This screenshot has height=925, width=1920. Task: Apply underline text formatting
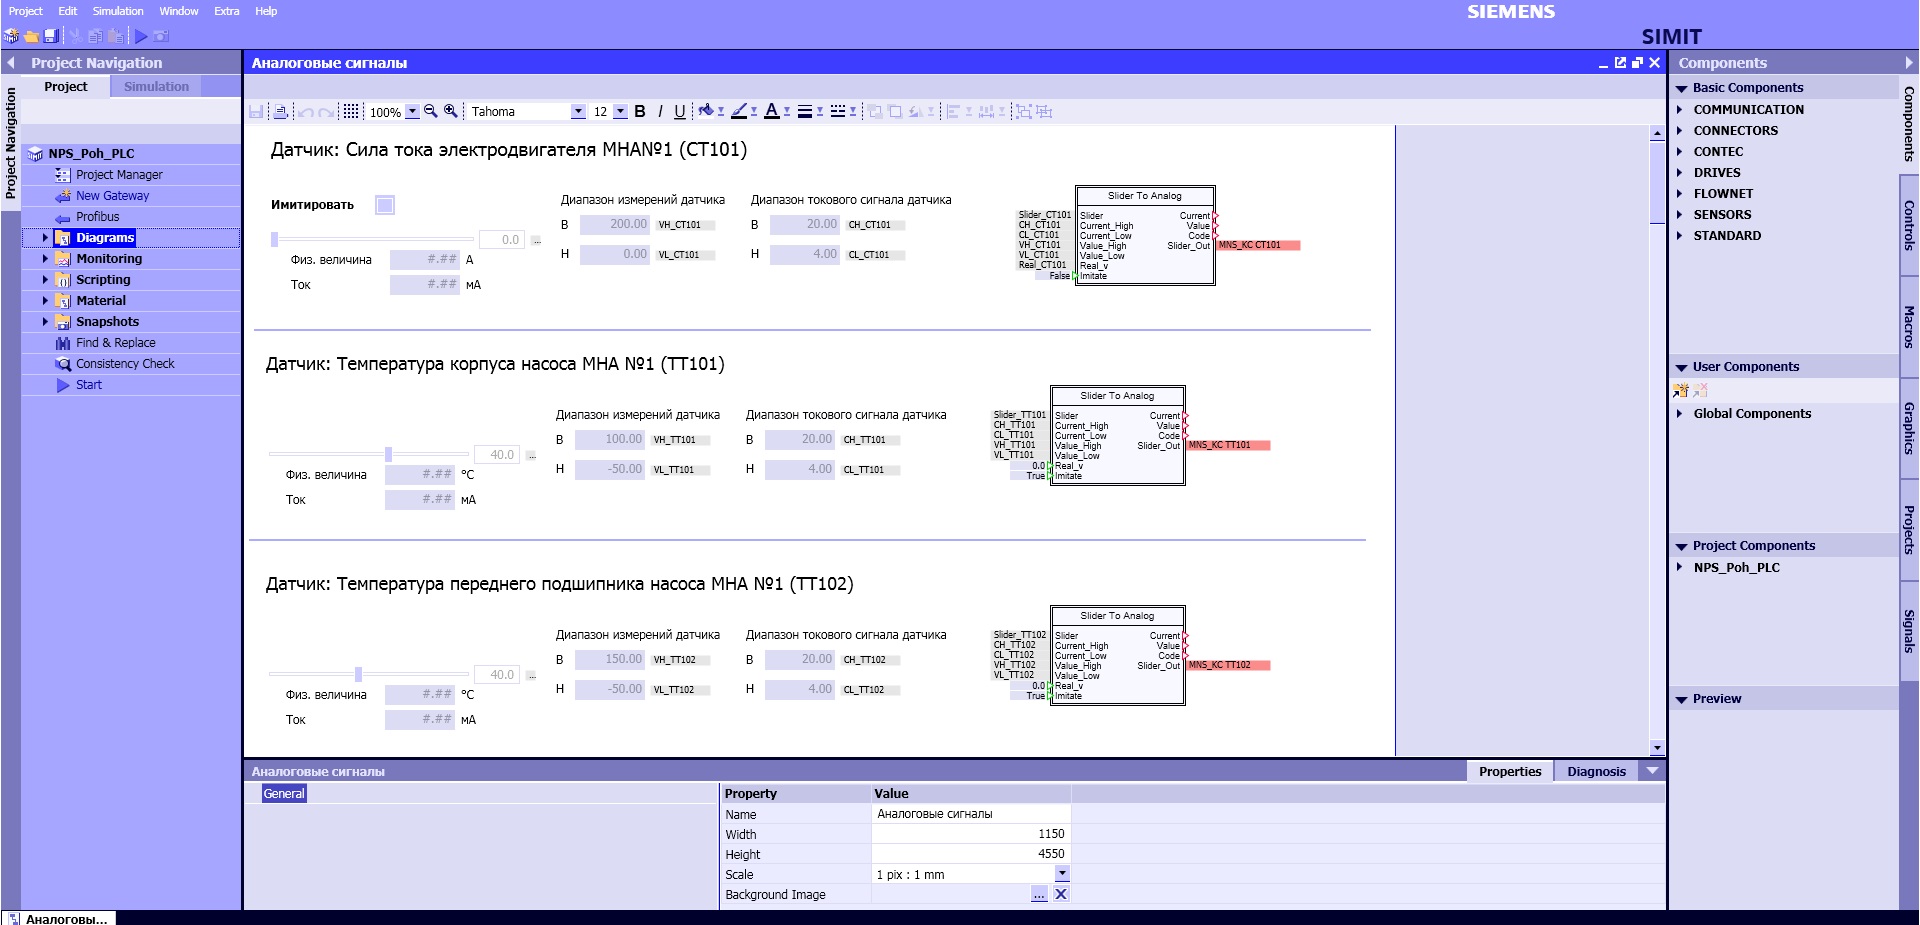(680, 111)
